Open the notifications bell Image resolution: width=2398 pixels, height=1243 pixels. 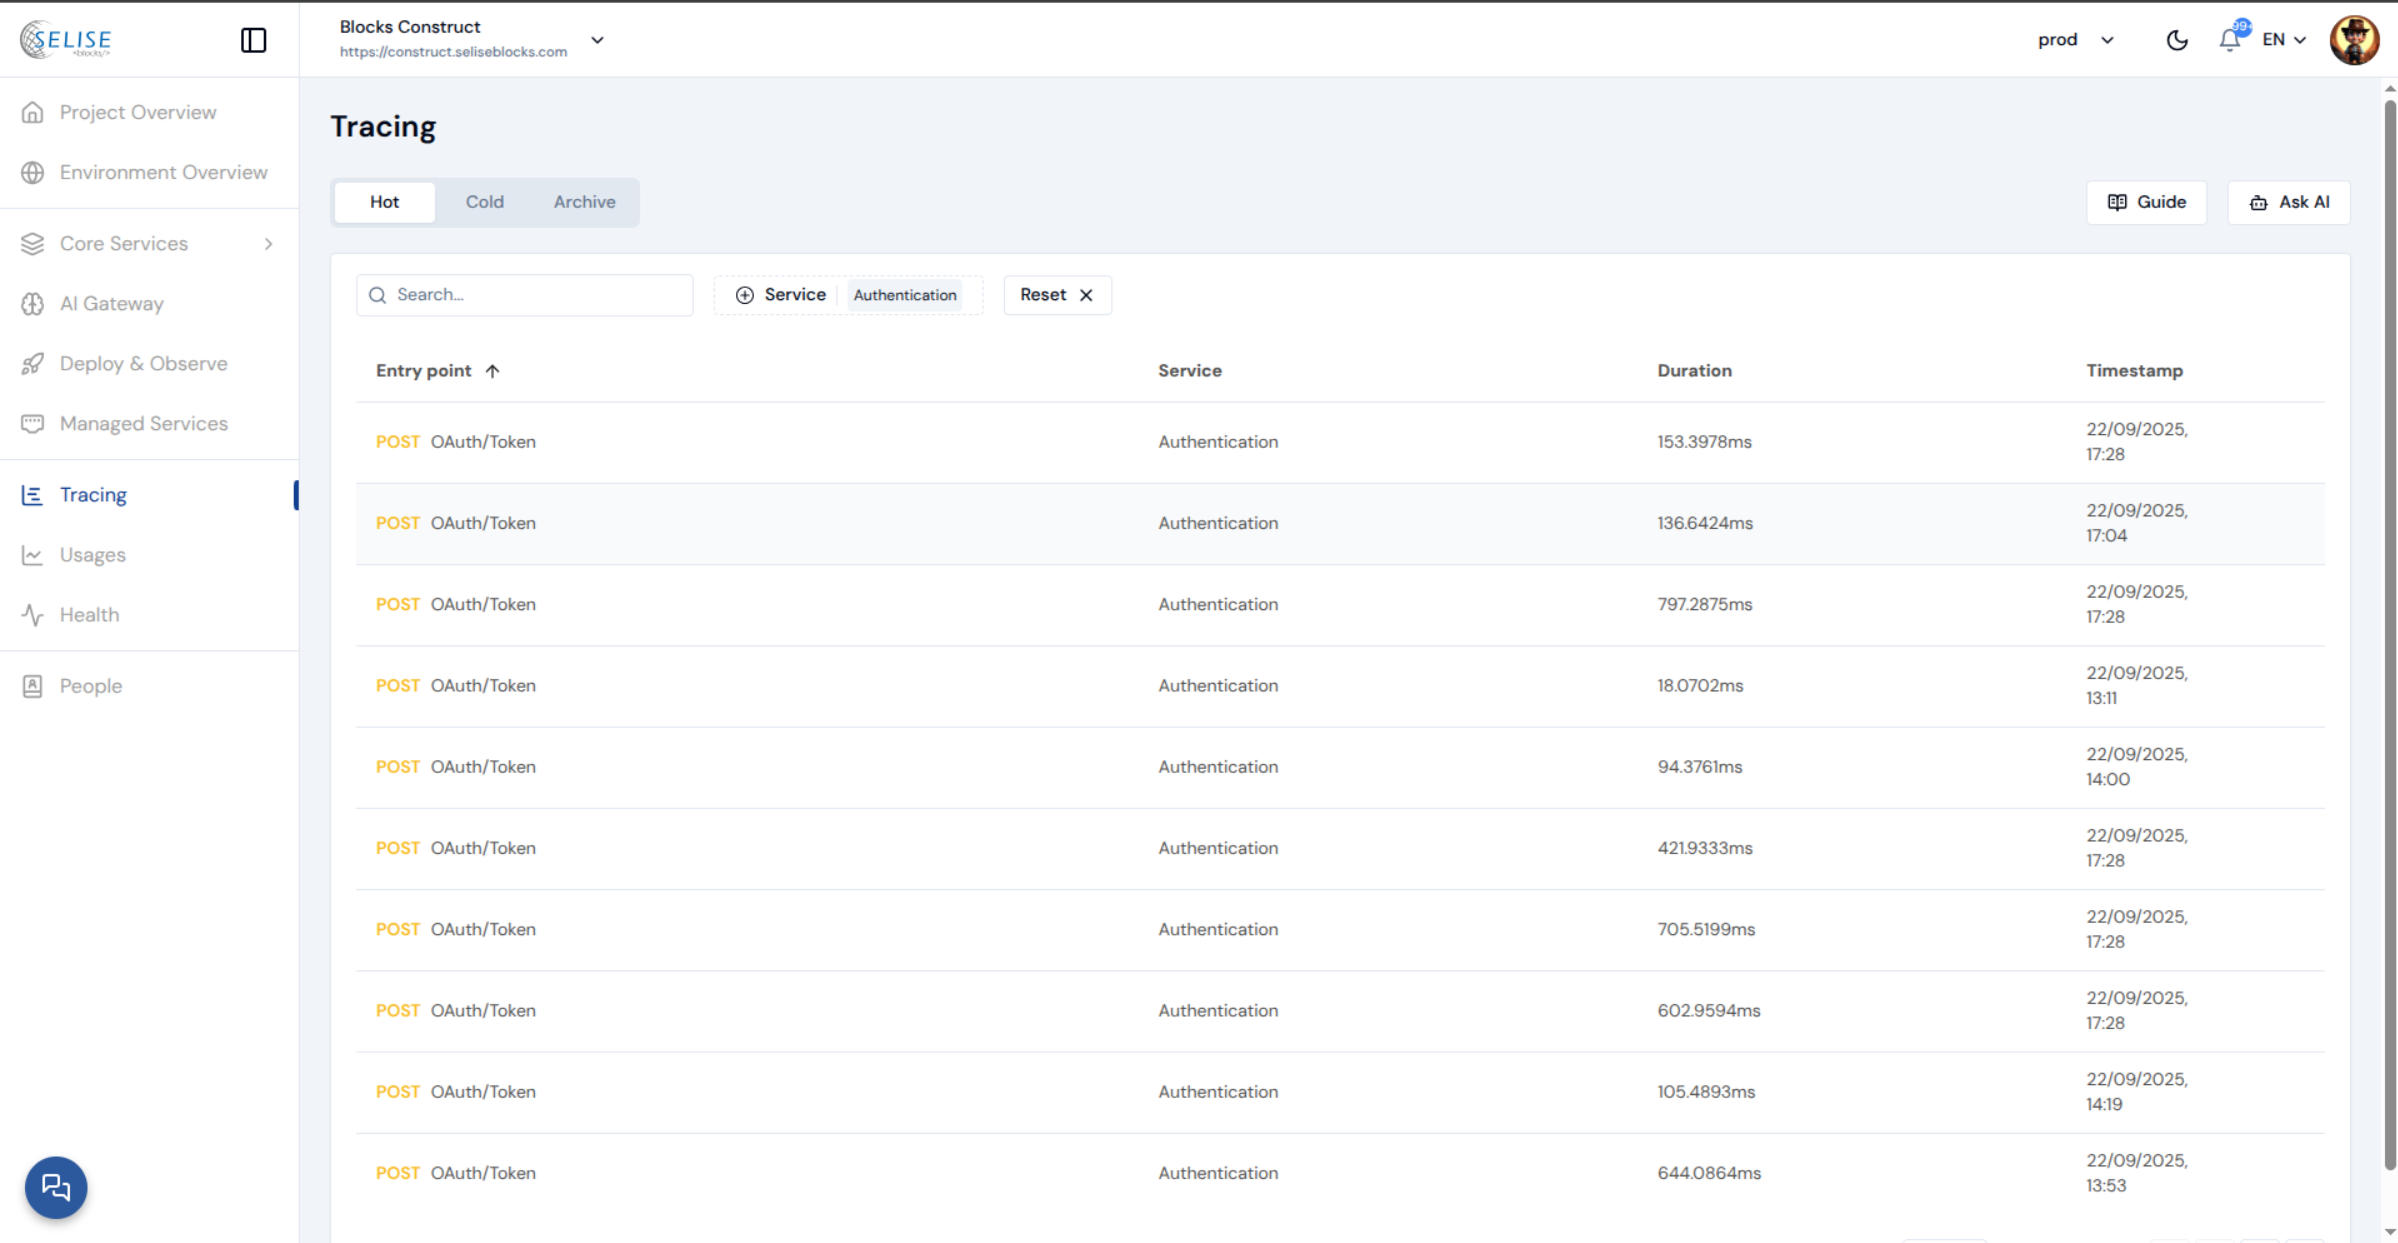click(2229, 40)
